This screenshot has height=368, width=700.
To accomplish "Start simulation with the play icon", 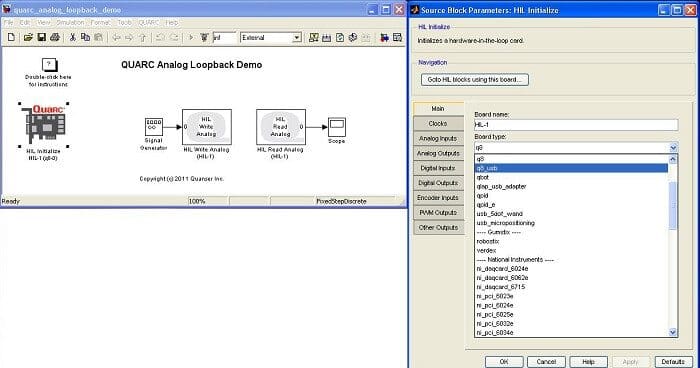I will [x=191, y=38].
